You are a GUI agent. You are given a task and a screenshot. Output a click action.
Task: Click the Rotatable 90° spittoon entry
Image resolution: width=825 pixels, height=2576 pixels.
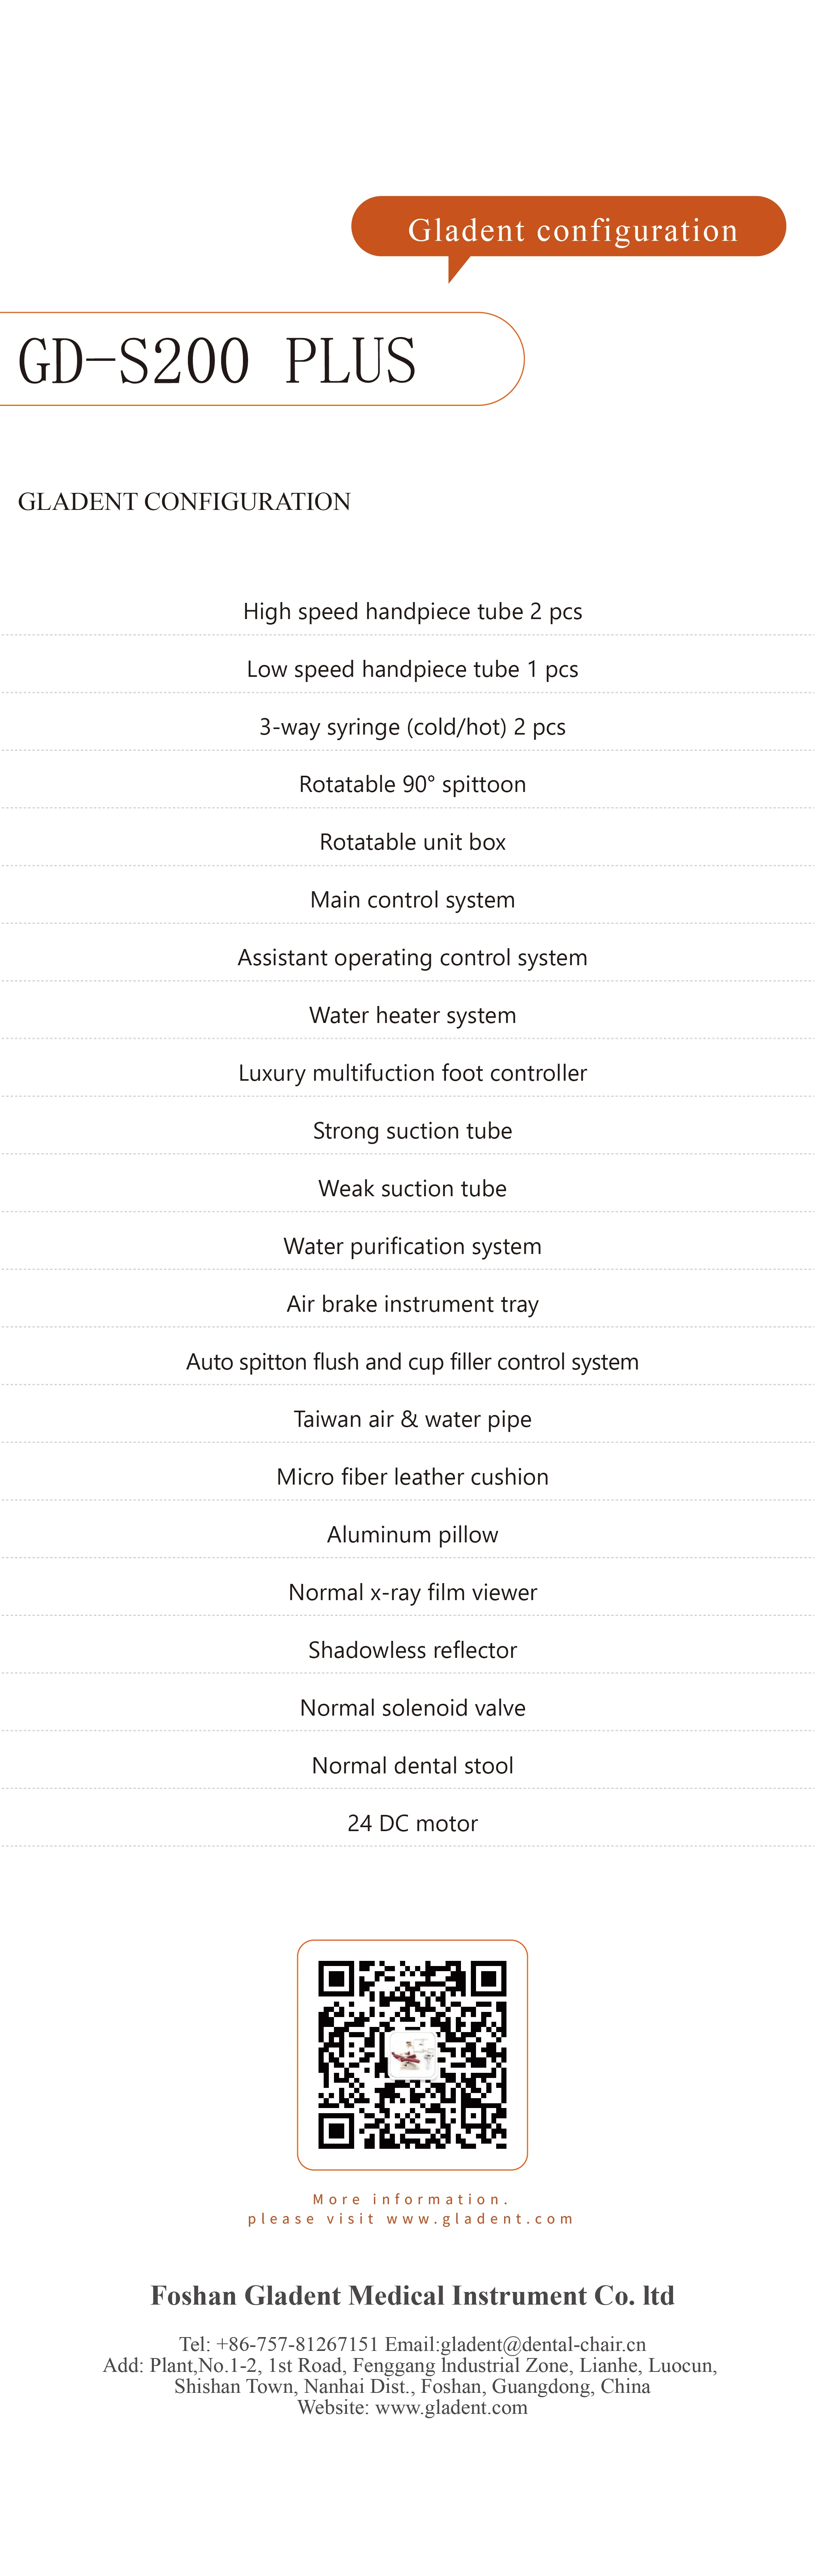412,784
